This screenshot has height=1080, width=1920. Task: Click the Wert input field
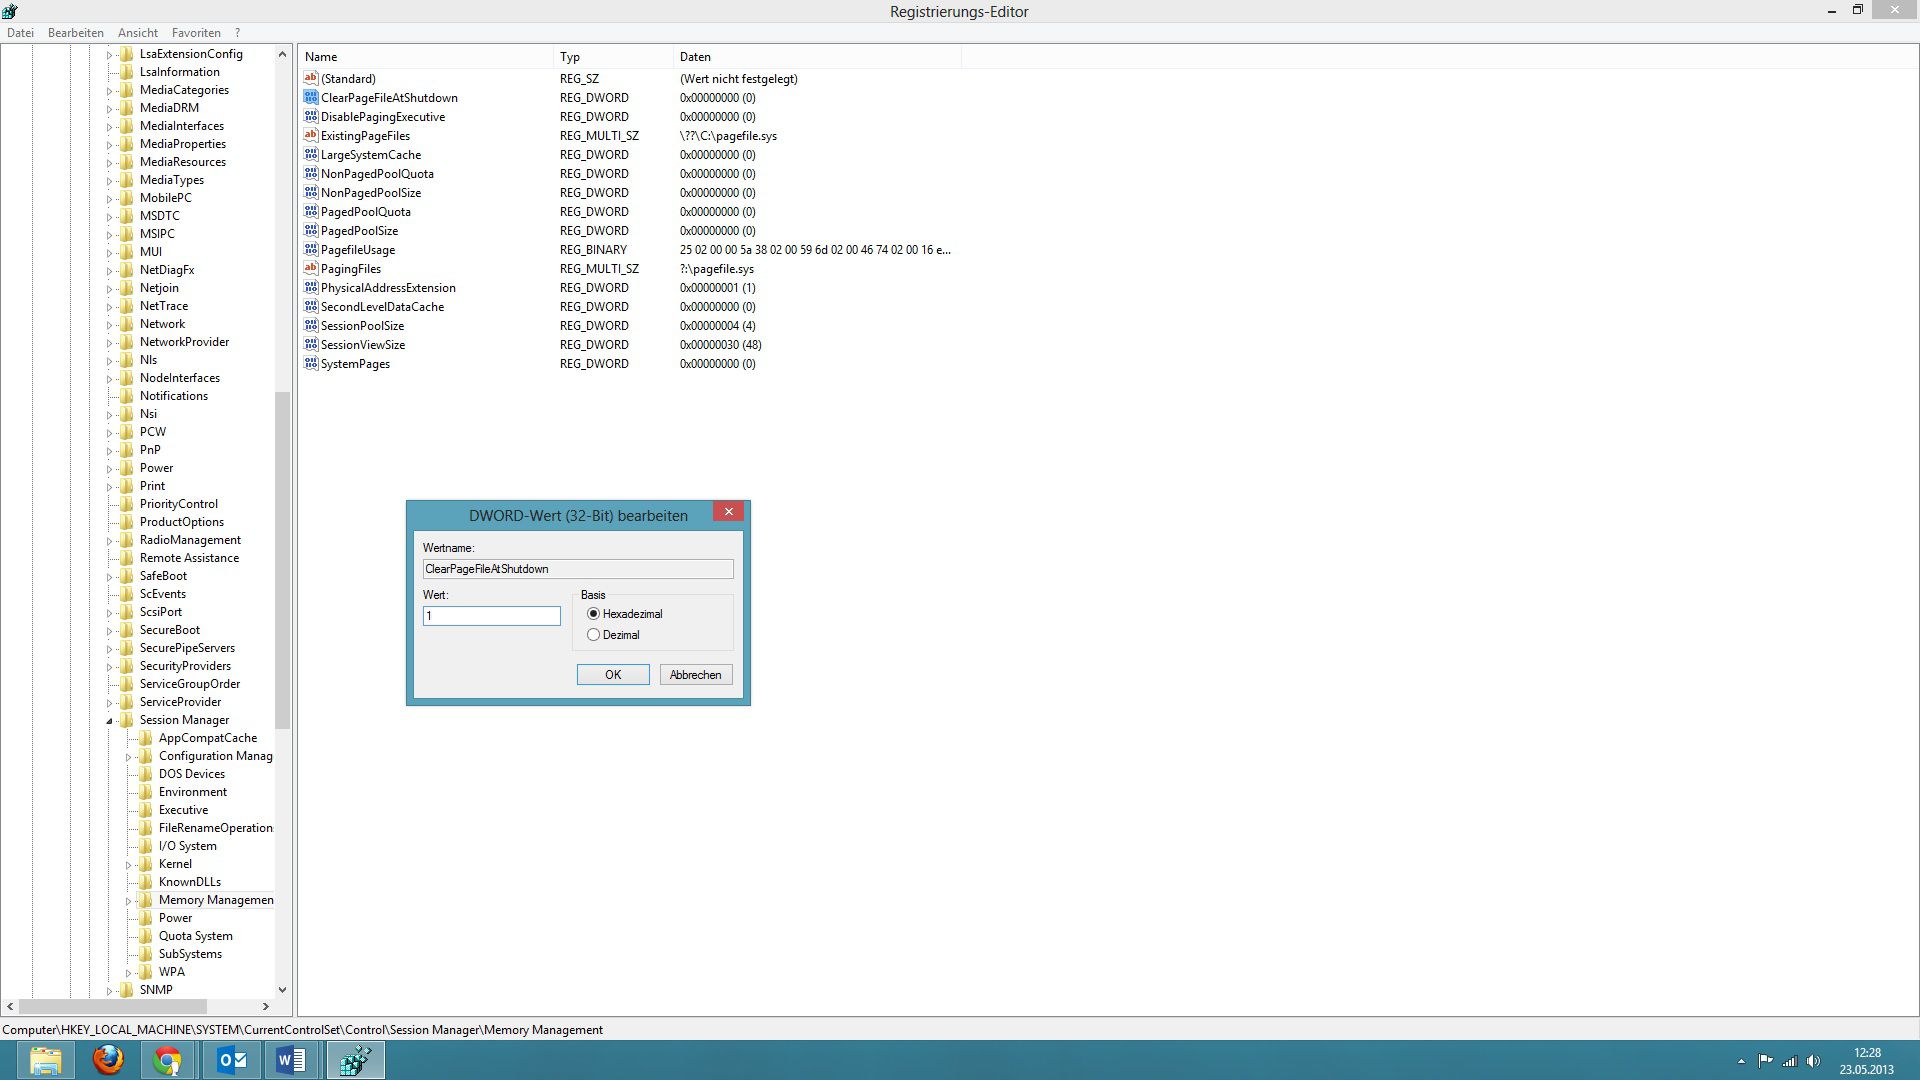click(491, 616)
